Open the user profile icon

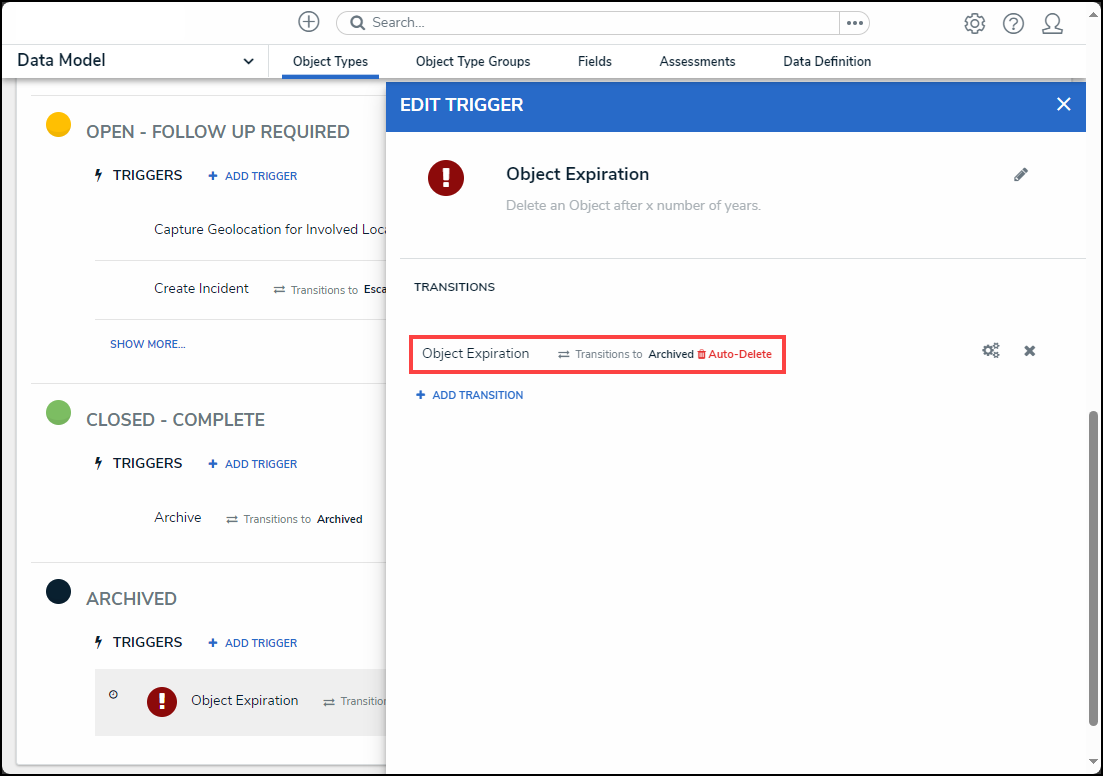[1052, 23]
